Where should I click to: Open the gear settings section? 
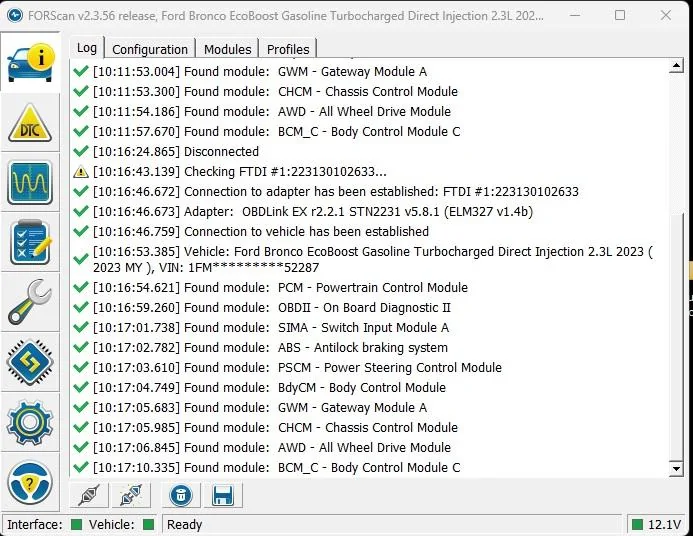(30, 422)
